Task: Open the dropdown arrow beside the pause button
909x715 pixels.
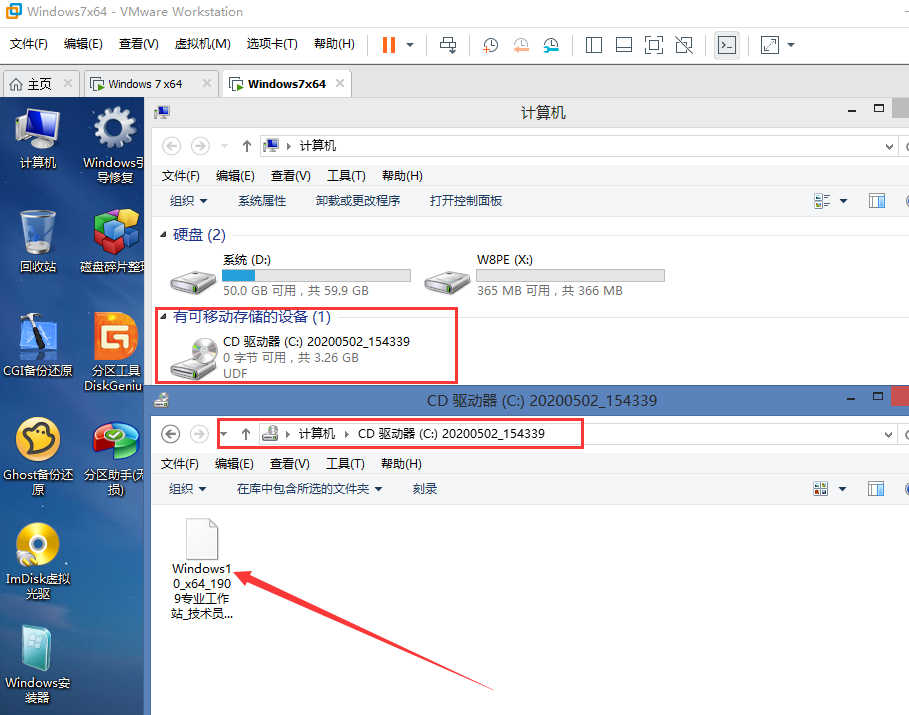Action: click(x=410, y=45)
